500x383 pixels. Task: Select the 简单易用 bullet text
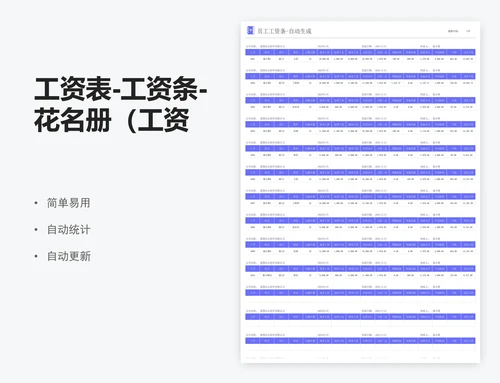point(68,203)
